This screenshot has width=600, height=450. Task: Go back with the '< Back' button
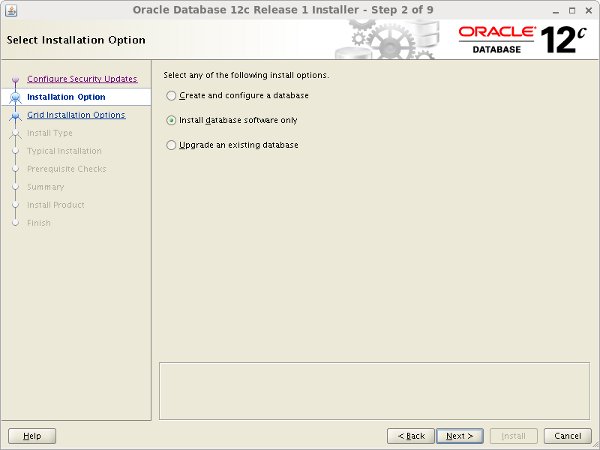[411, 436]
